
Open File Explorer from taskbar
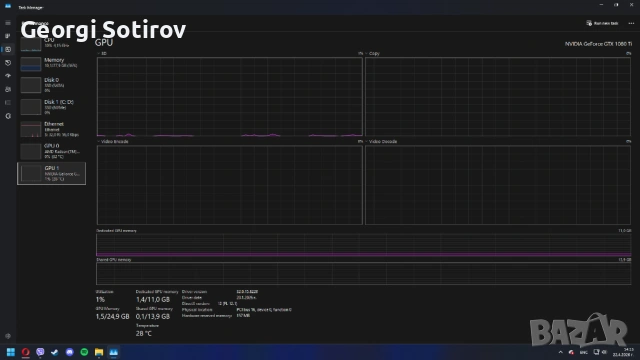(99, 352)
